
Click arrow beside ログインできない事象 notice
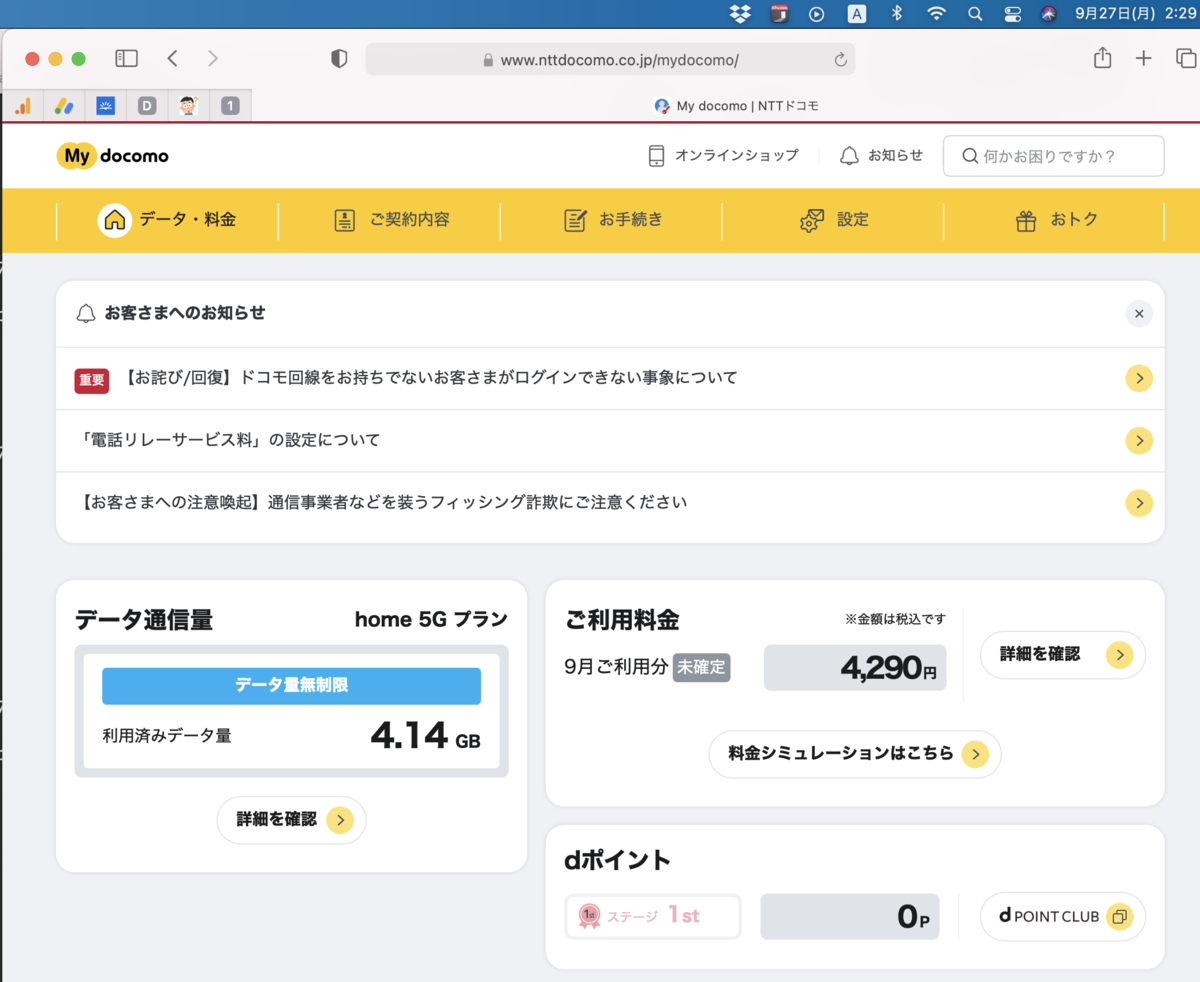coord(1139,378)
